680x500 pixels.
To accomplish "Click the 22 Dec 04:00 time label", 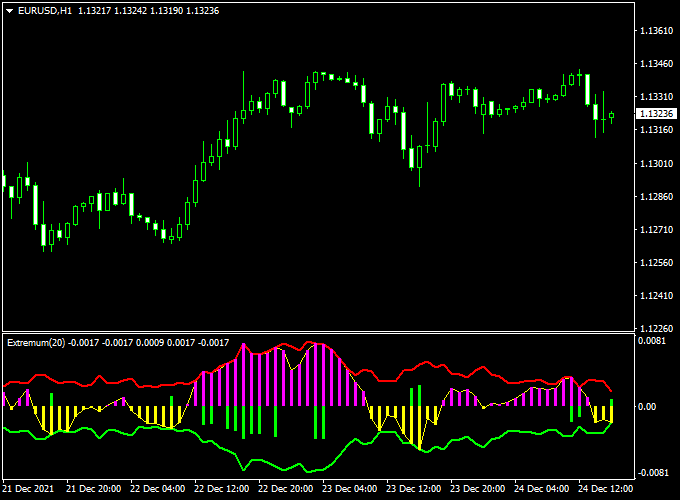I will point(158,489).
